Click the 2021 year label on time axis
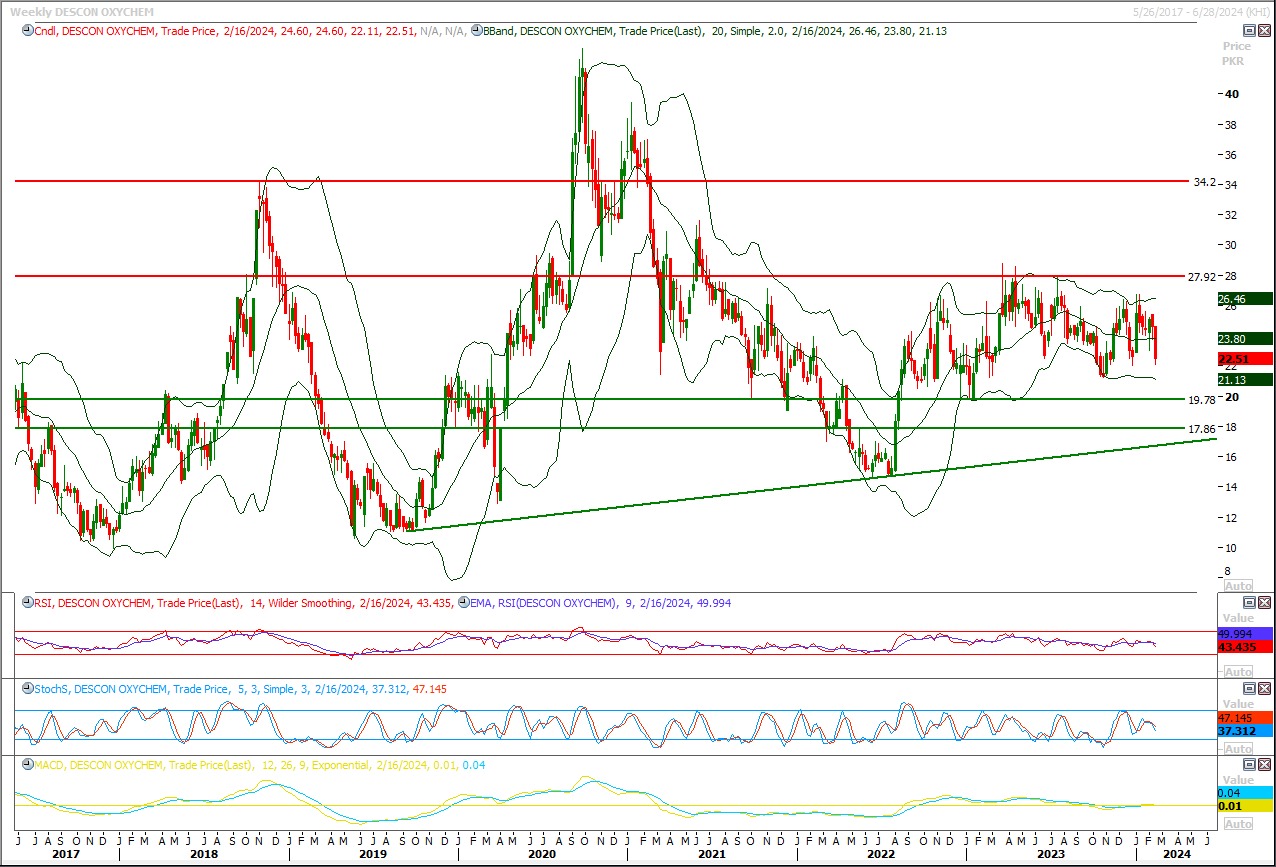Image resolution: width=1276 pixels, height=867 pixels. click(711, 854)
